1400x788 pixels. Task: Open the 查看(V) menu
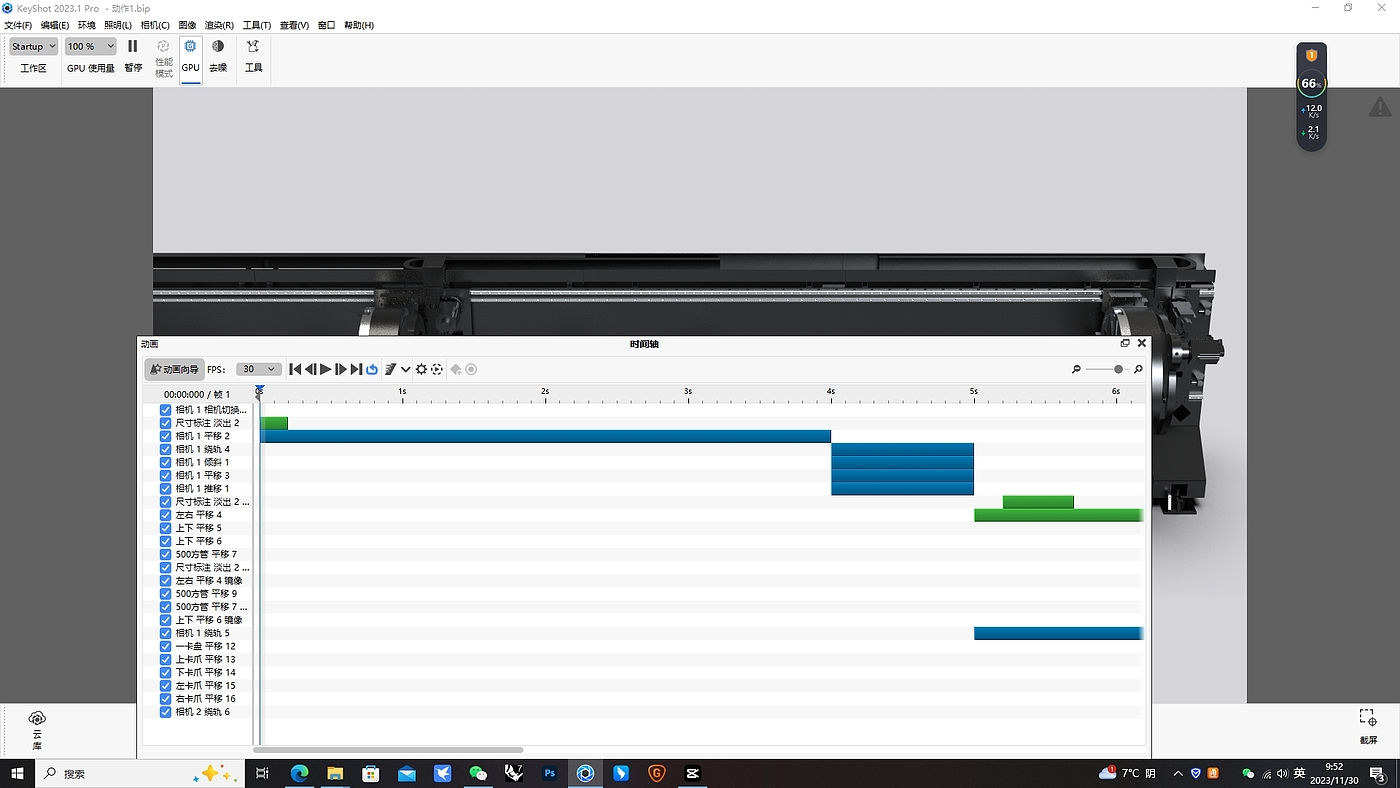point(294,25)
